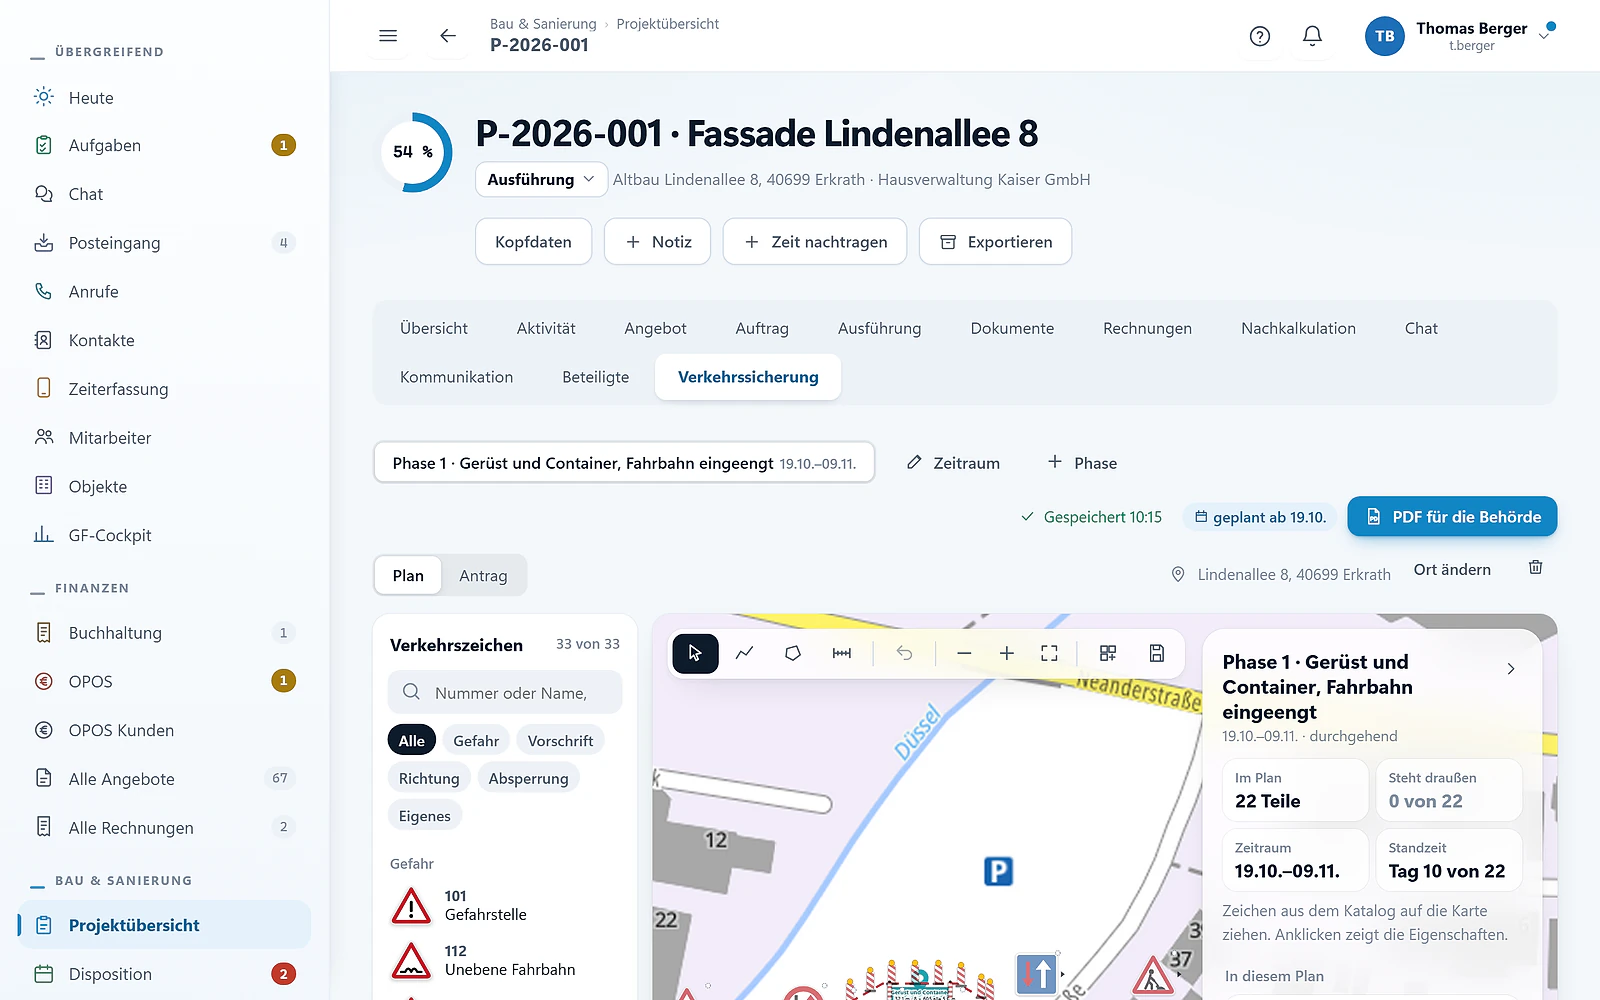Select the pointer tool in map toolbar
Image resolution: width=1600 pixels, height=1000 pixels.
[695, 653]
